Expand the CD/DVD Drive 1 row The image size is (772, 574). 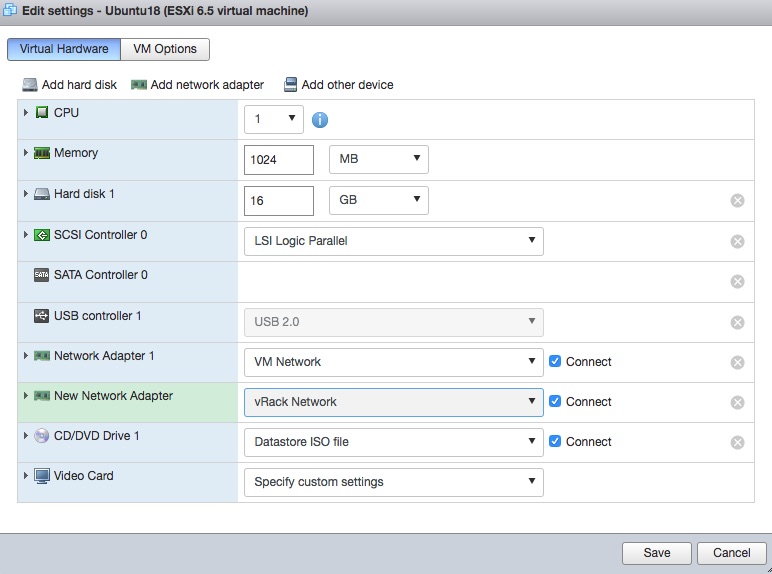26,435
